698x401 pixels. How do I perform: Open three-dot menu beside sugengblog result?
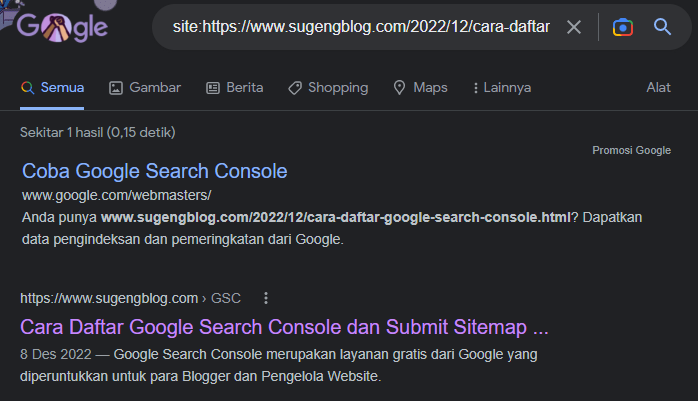click(266, 298)
